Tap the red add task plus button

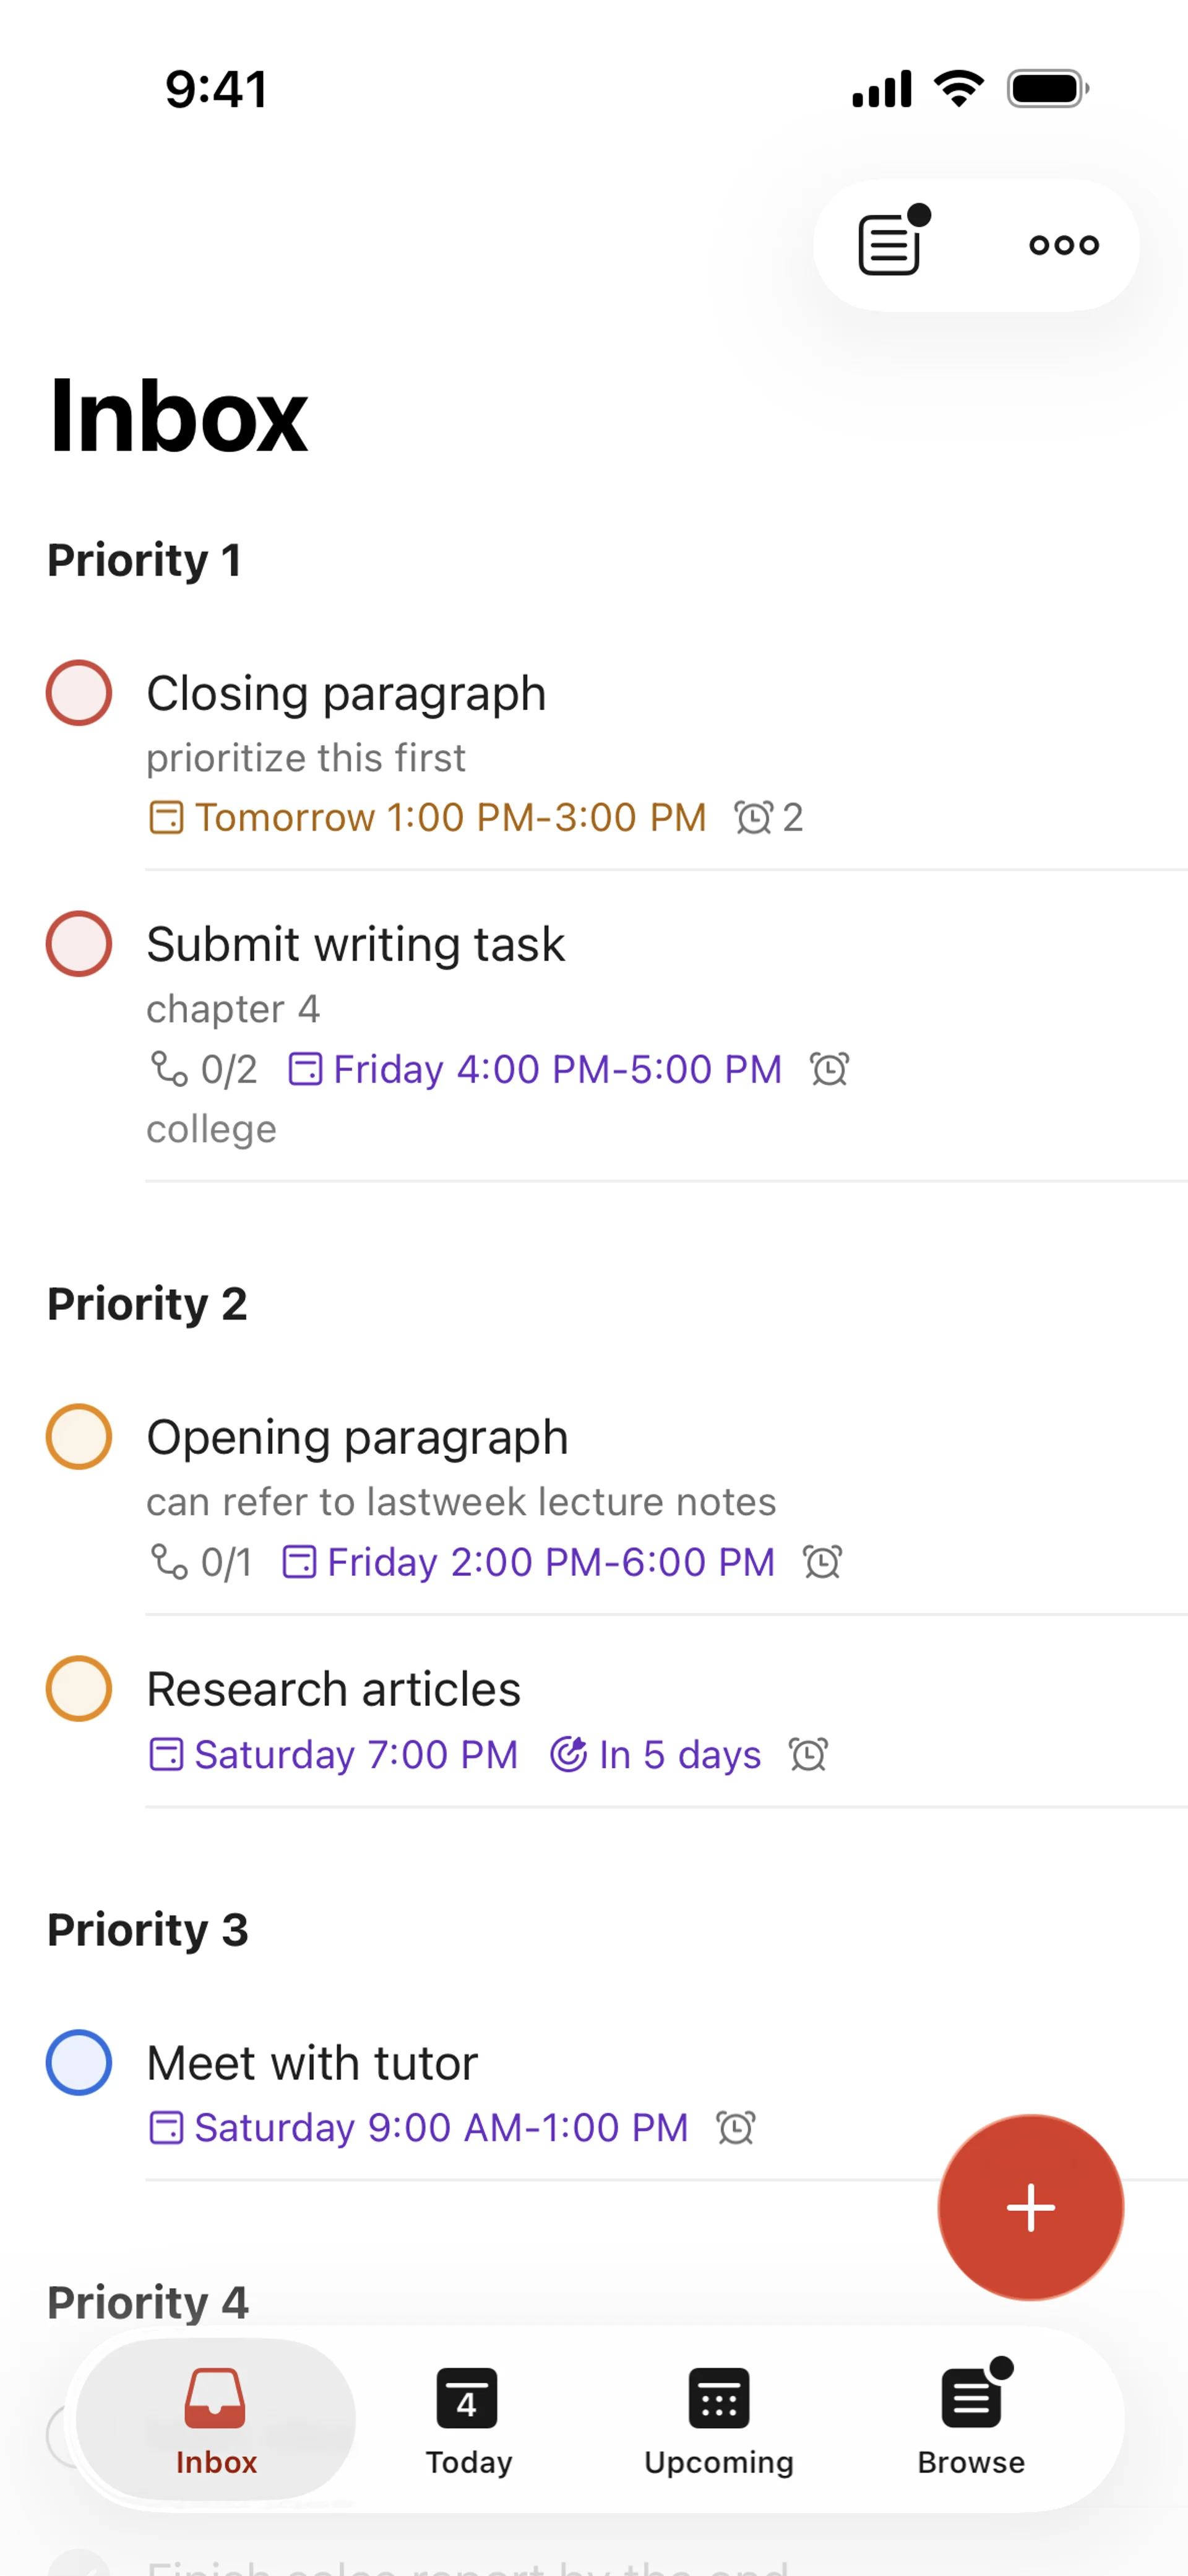pos(1030,2207)
